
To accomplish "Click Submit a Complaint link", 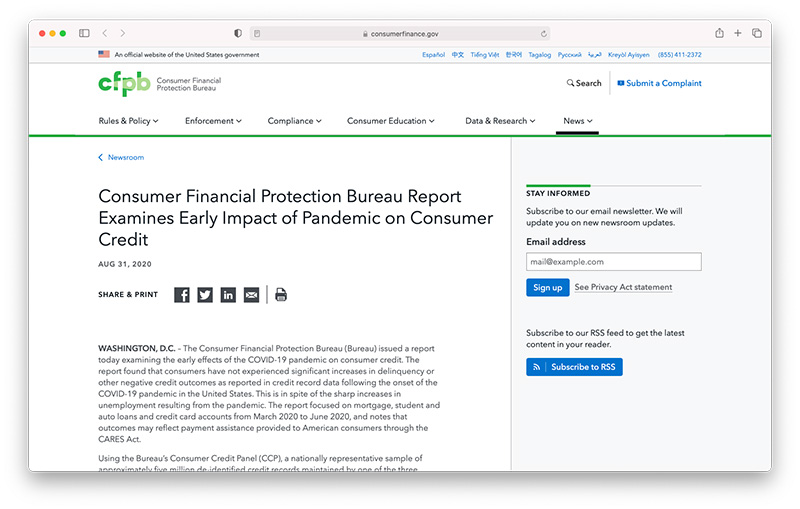I will [x=659, y=83].
